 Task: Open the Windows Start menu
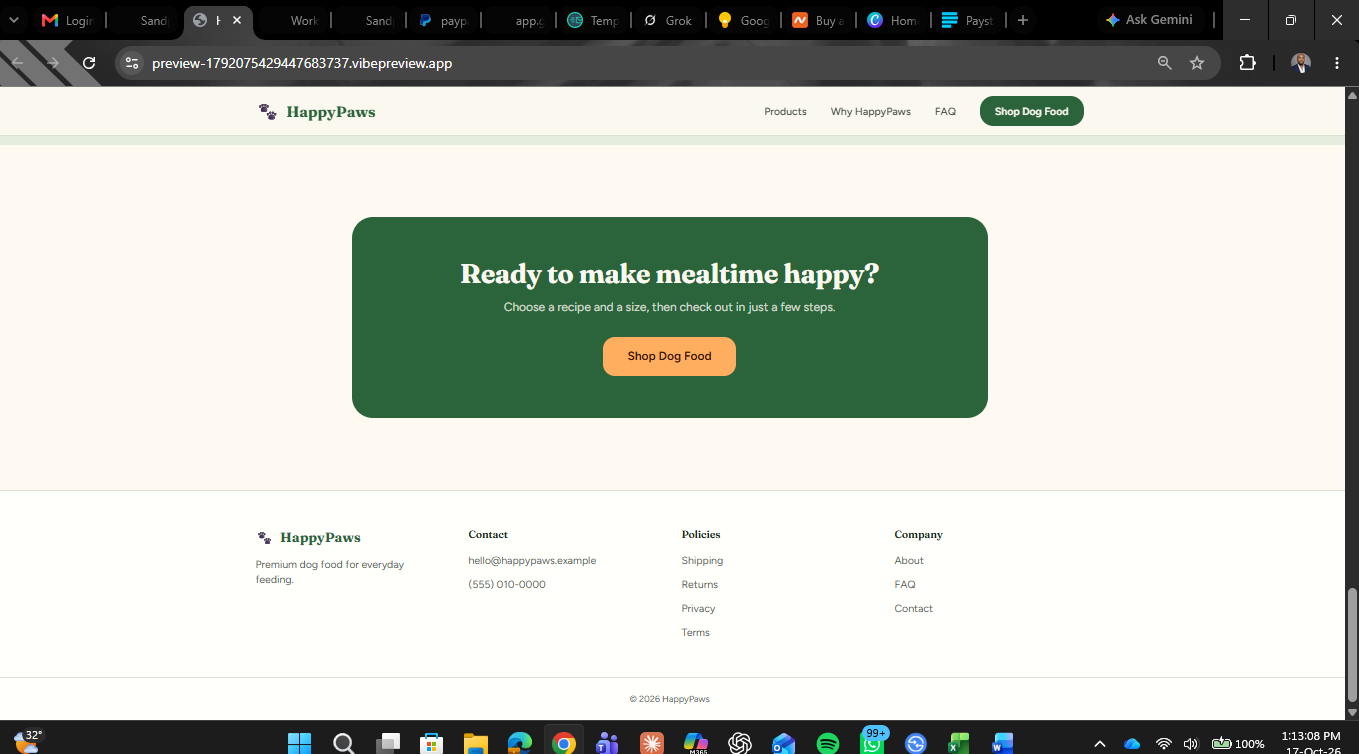click(x=299, y=743)
